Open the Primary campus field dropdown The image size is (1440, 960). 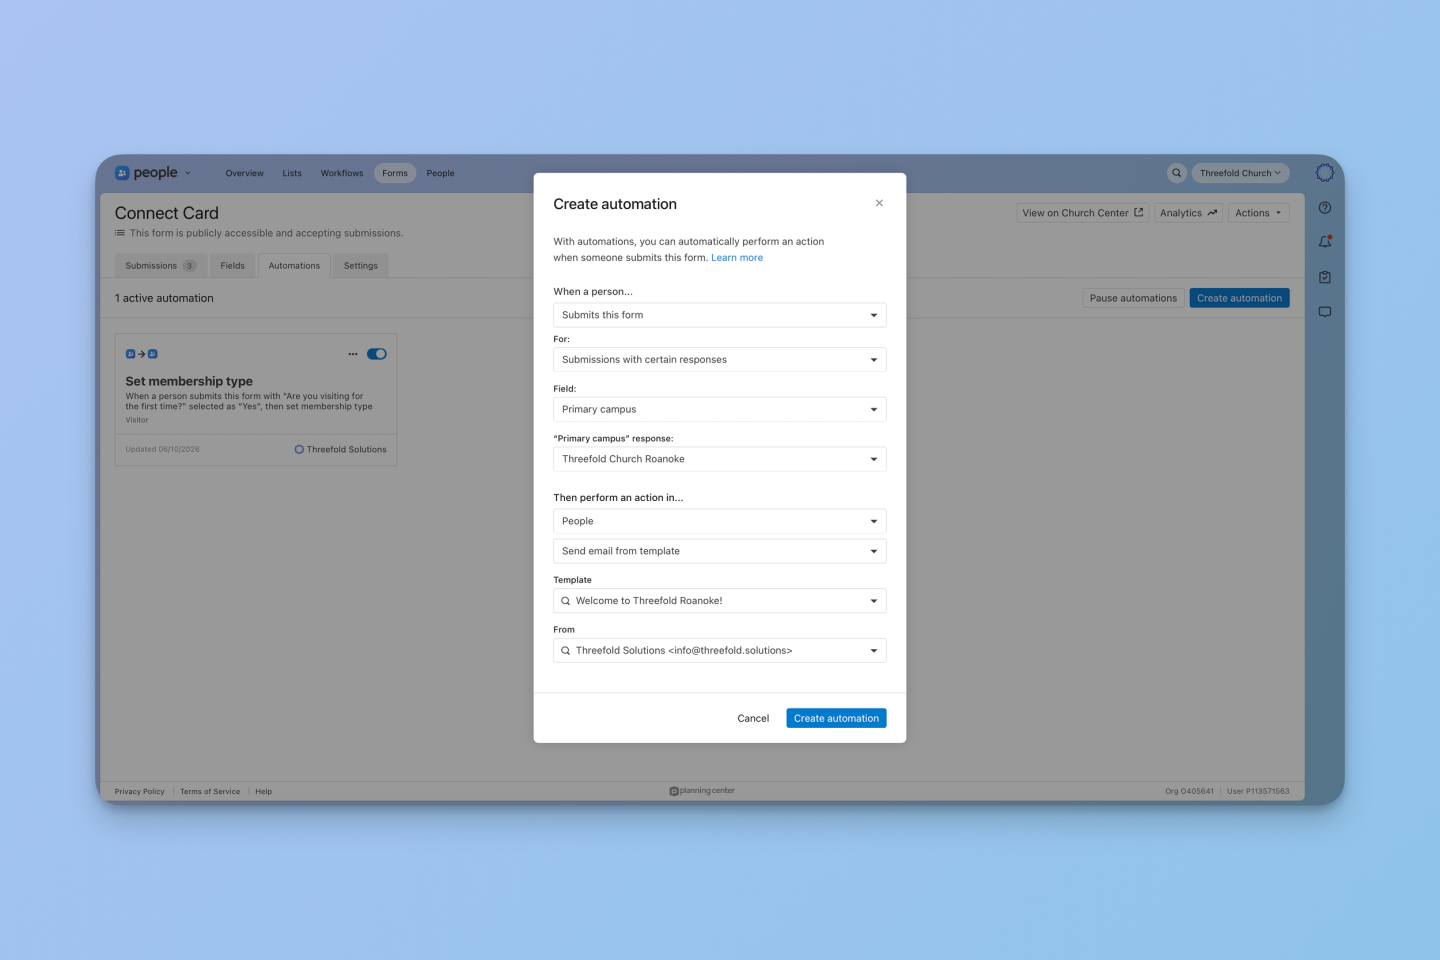pos(720,409)
